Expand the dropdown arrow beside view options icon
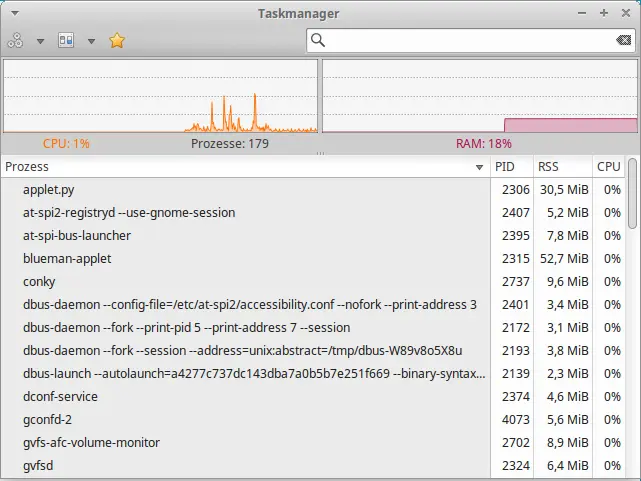The height and width of the screenshot is (481, 641). pyautogui.click(x=91, y=41)
